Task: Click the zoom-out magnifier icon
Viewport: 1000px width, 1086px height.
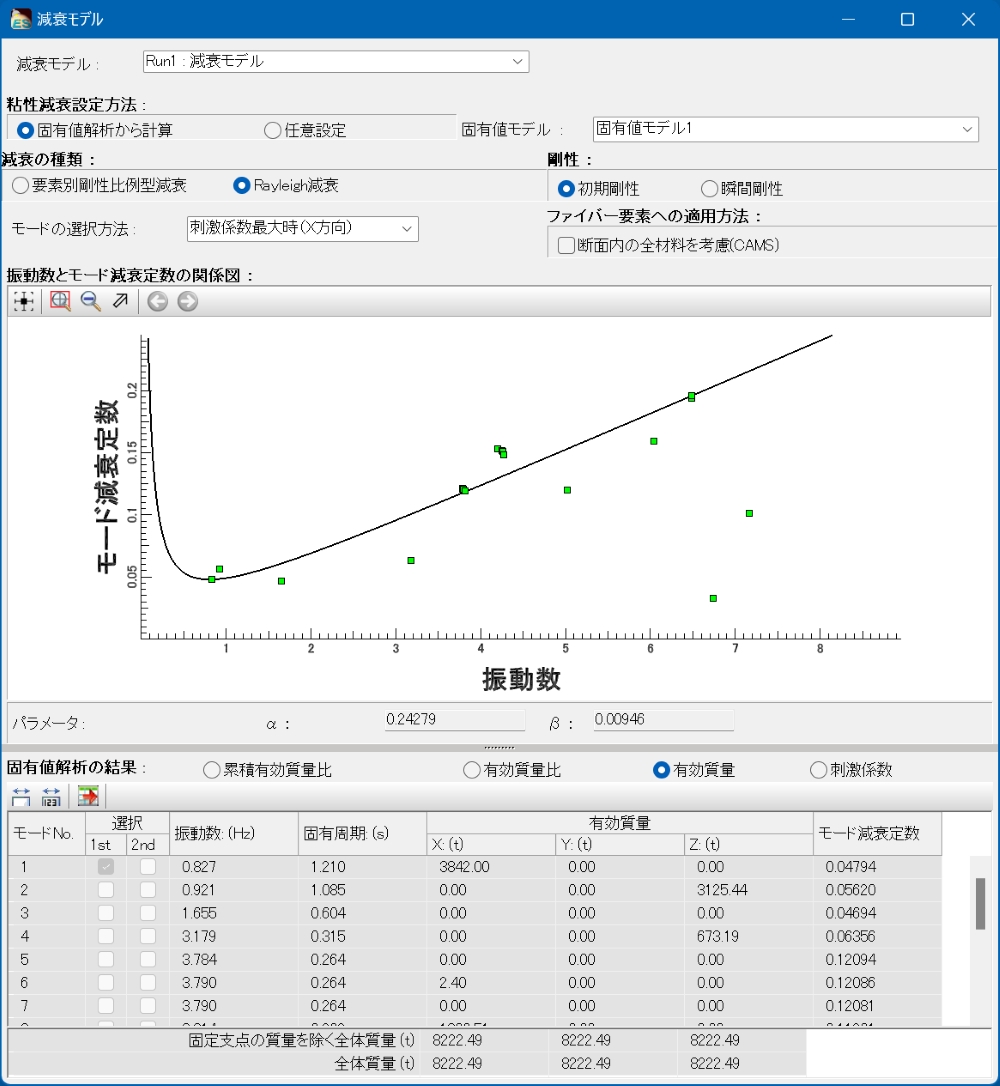Action: click(x=90, y=301)
